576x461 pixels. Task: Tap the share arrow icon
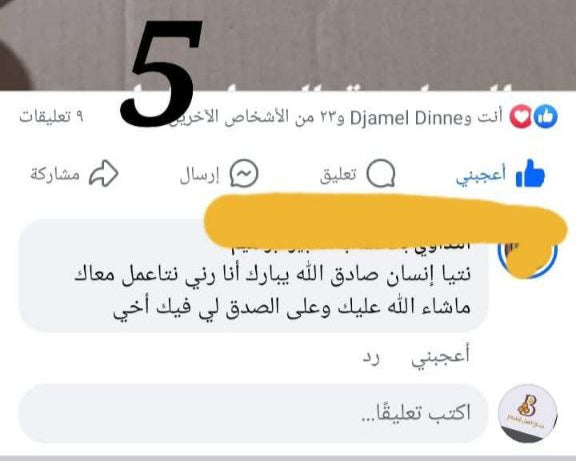coord(104,173)
